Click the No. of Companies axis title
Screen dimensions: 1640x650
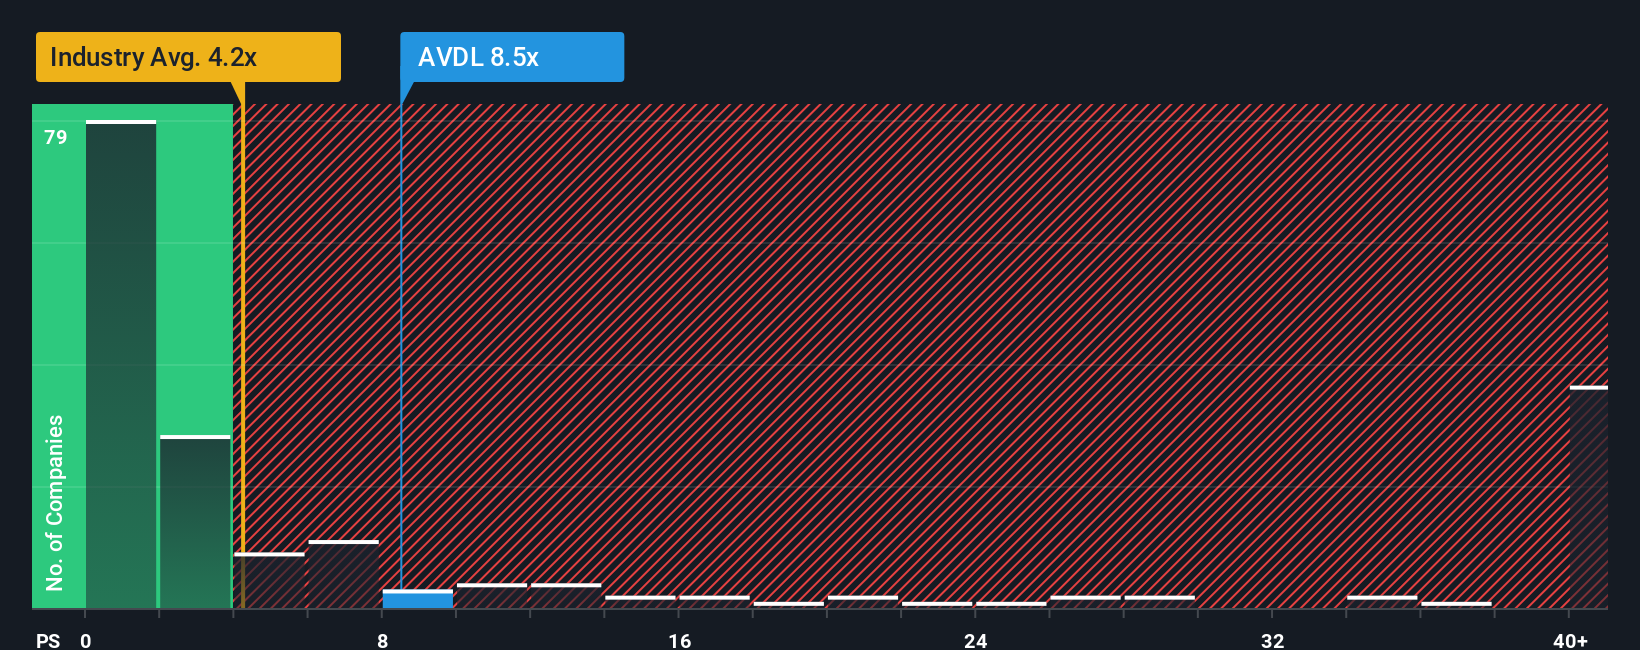click(54, 502)
